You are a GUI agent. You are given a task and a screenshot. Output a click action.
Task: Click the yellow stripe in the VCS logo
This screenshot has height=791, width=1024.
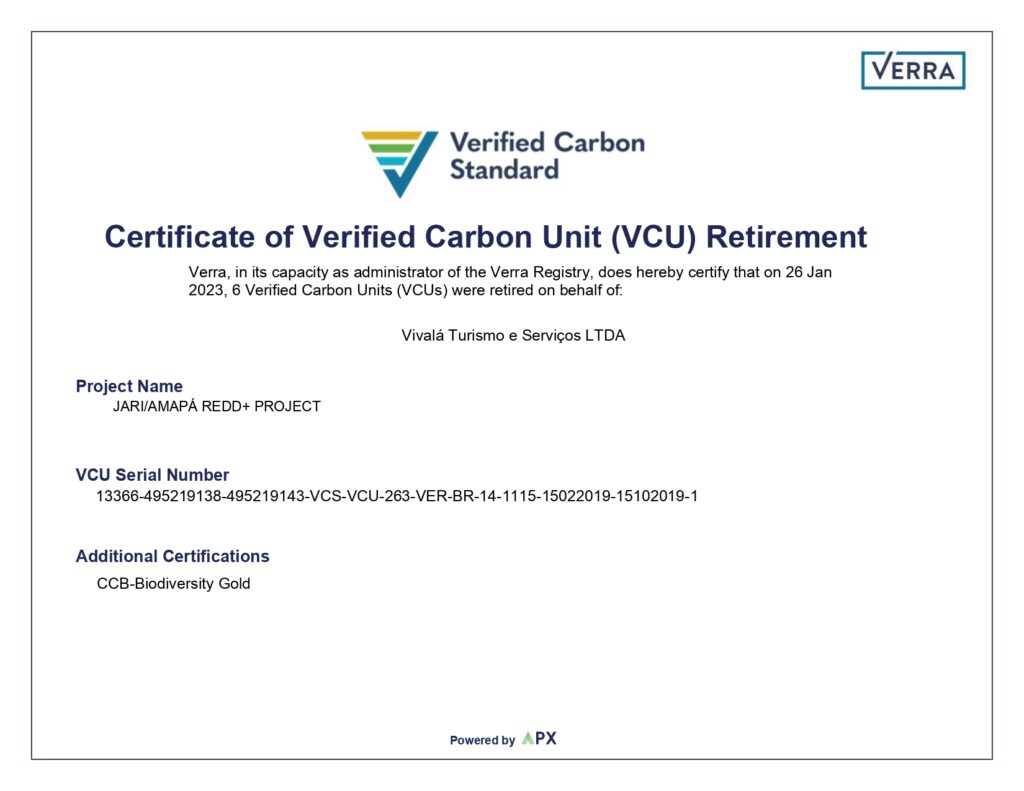pyautogui.click(x=396, y=135)
